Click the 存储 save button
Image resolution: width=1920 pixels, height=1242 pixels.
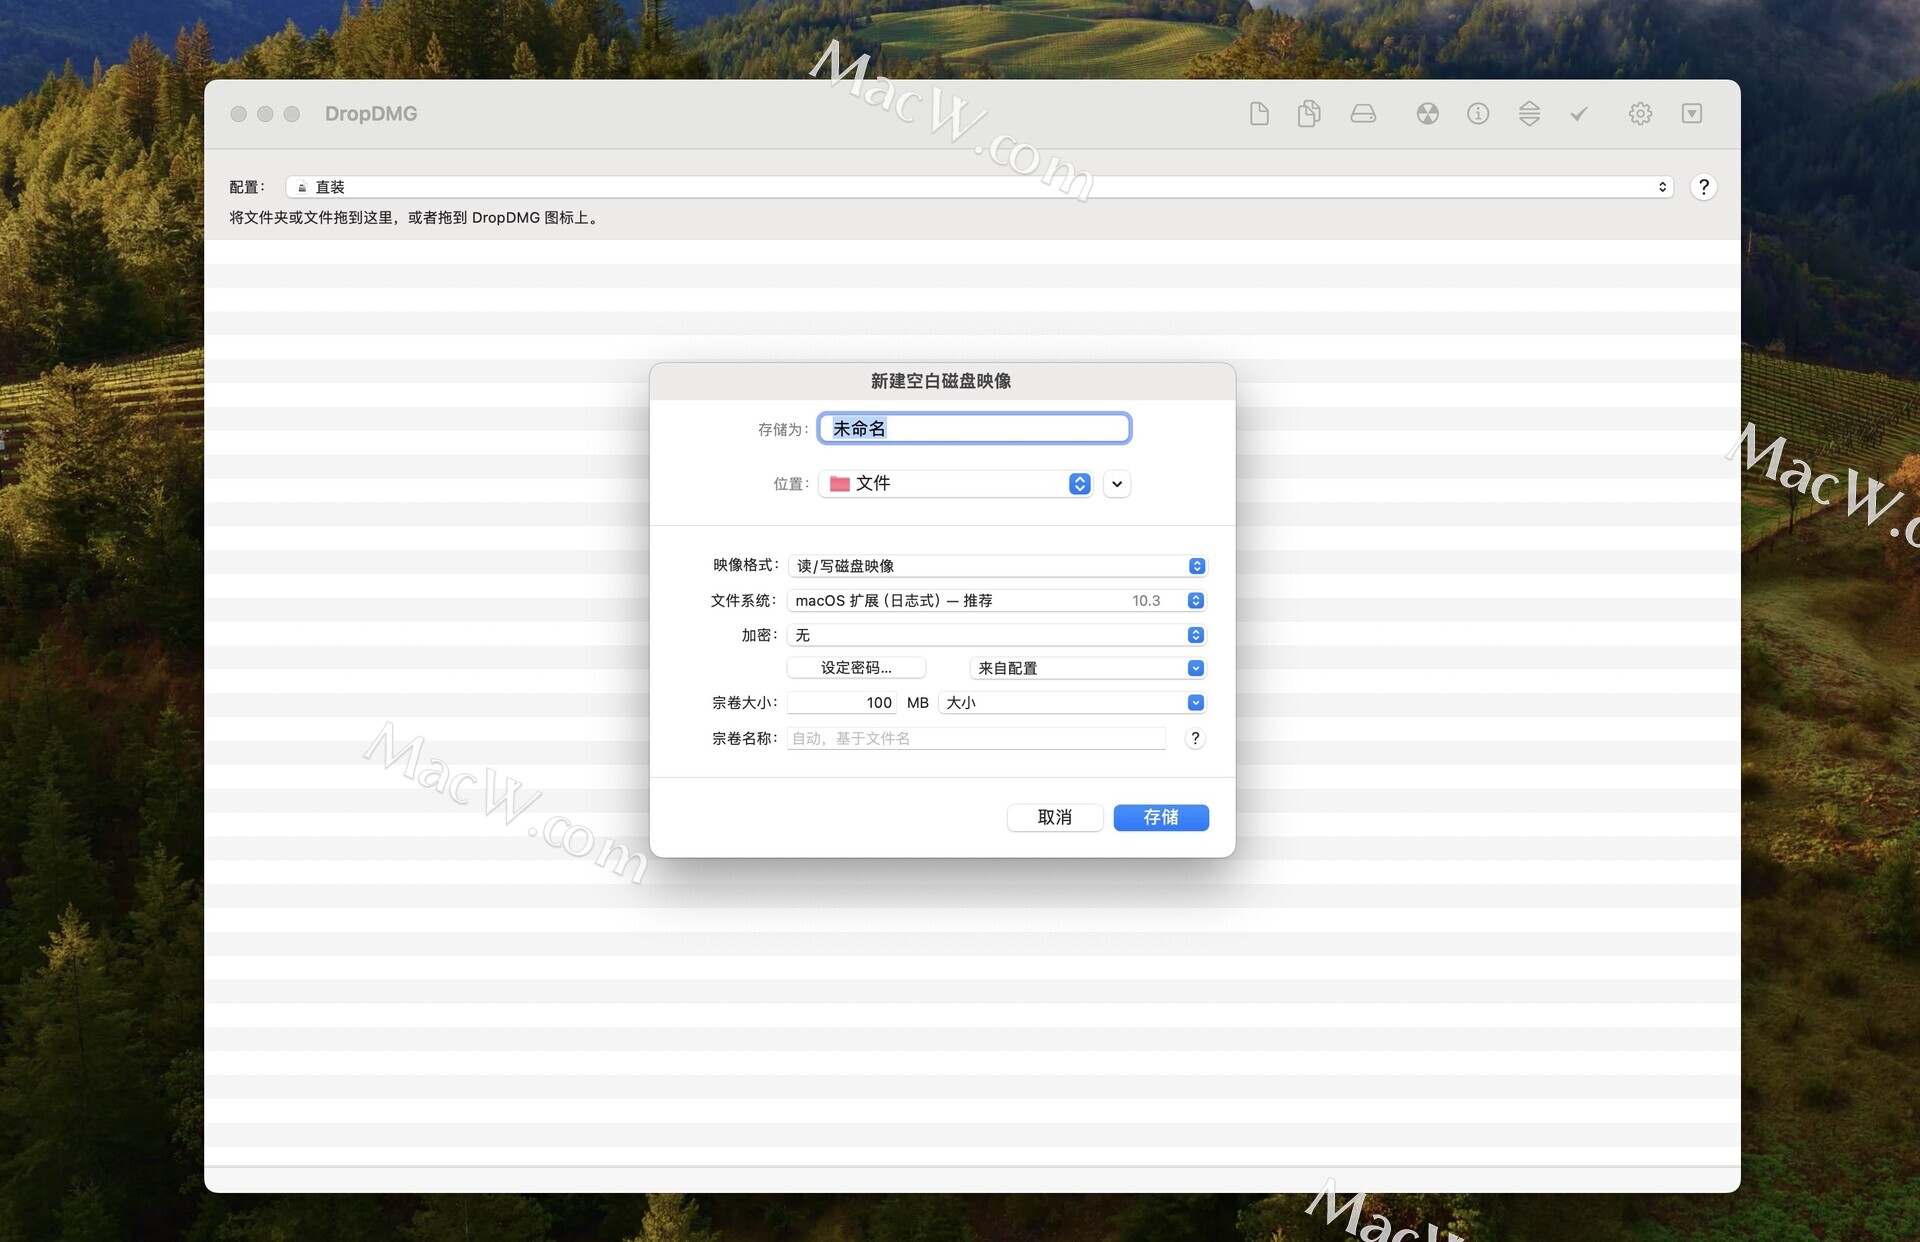tap(1161, 818)
